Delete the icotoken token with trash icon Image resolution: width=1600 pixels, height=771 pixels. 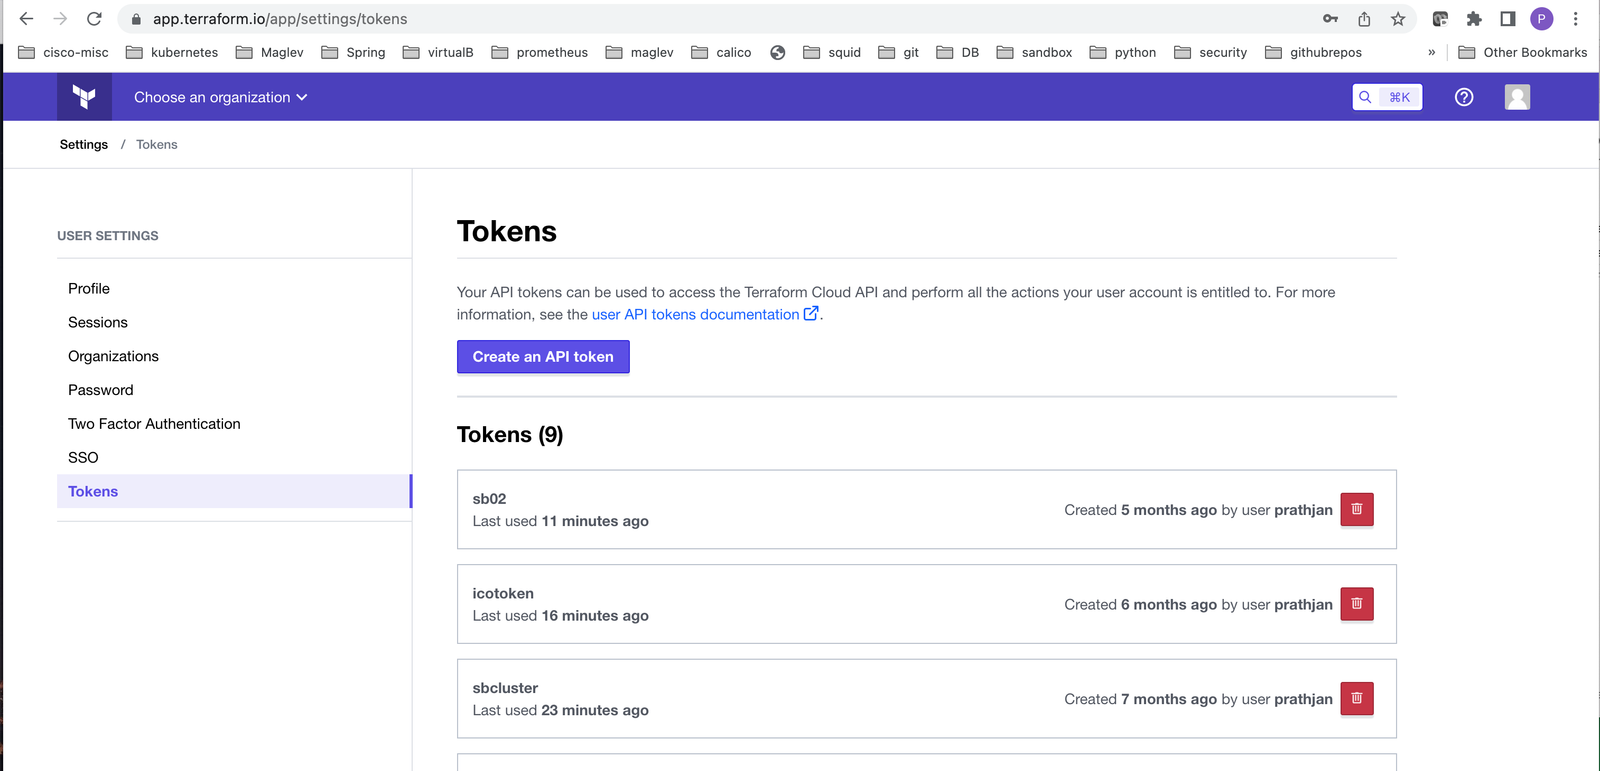click(1357, 604)
